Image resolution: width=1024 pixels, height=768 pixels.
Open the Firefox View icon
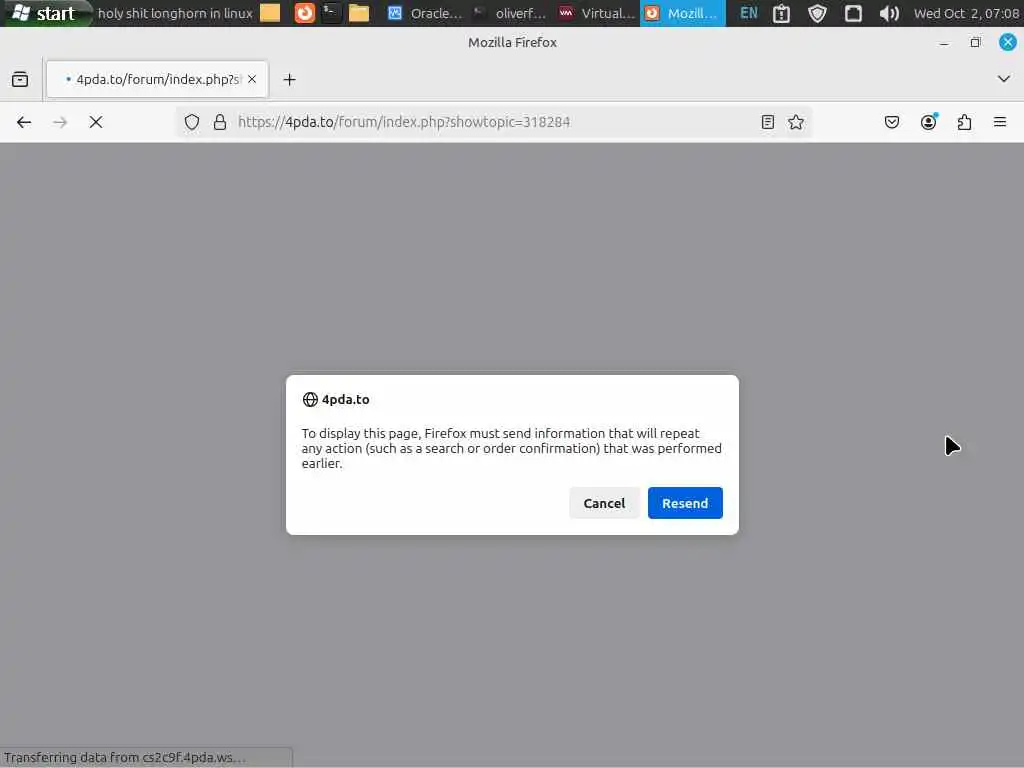tap(20, 80)
